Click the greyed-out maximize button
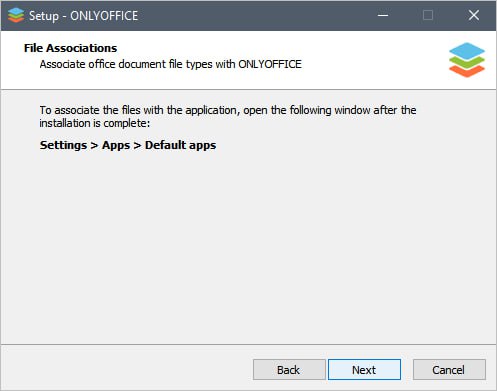Viewport: 497px width, 391px height. 428,15
